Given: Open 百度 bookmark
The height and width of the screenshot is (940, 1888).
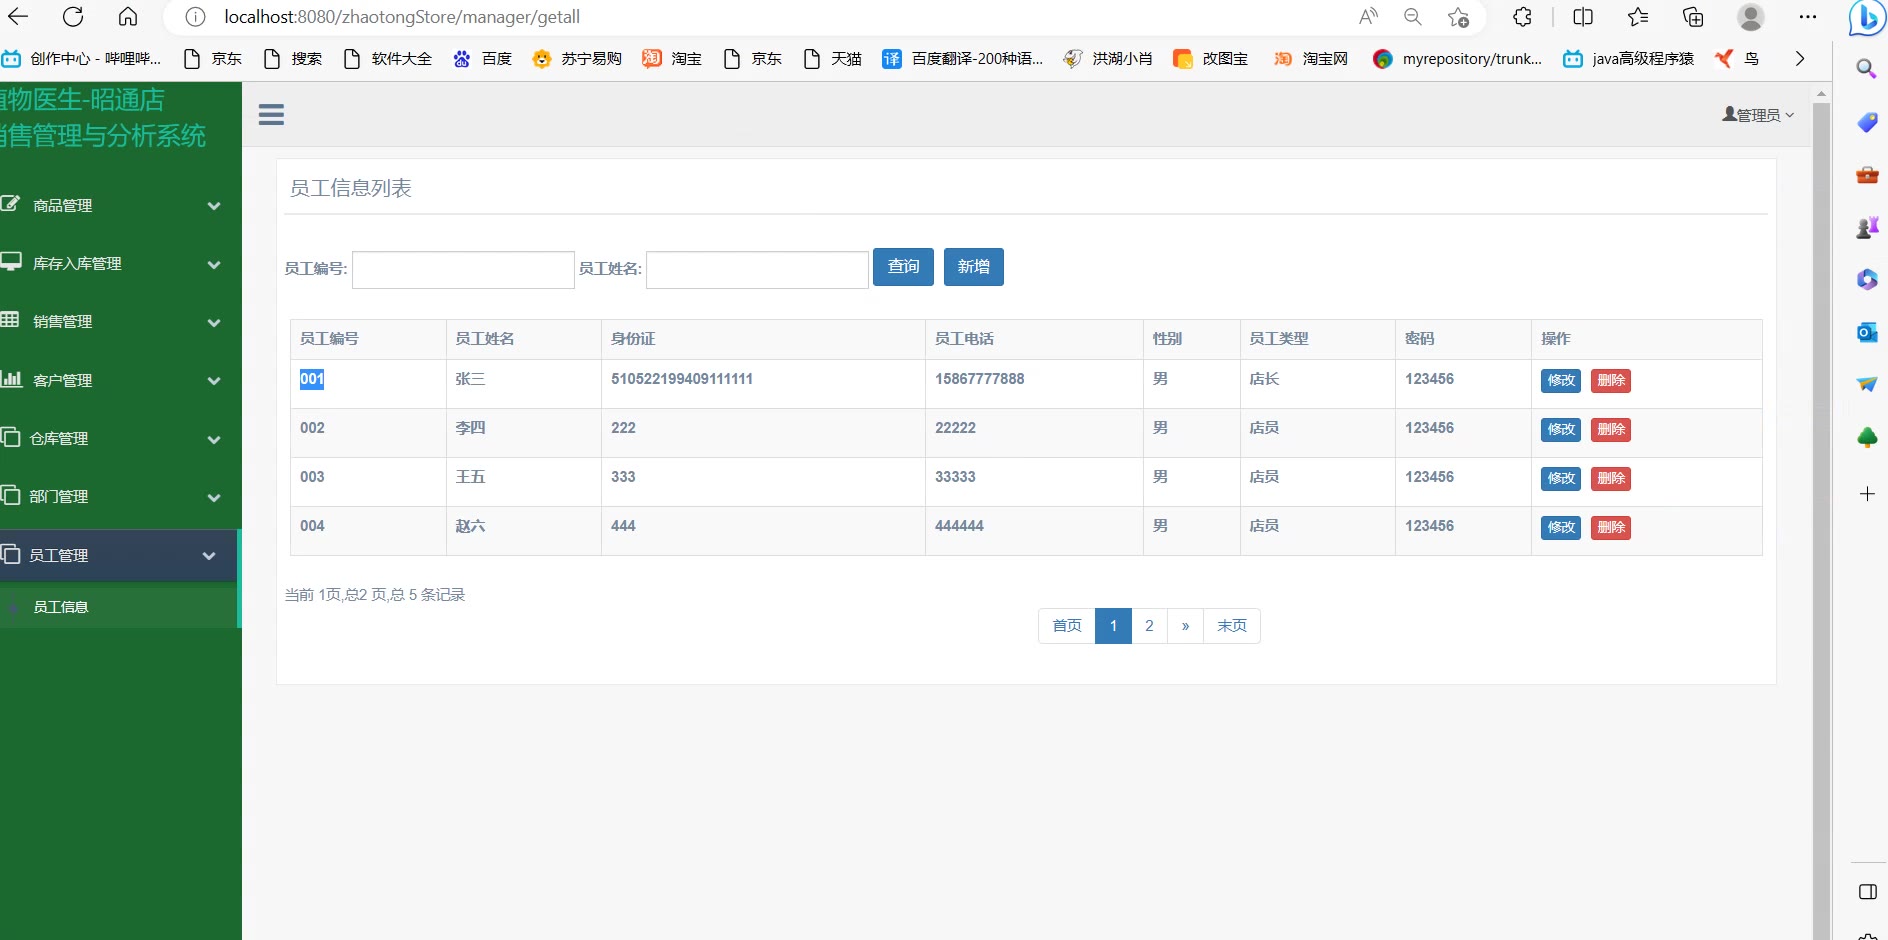Looking at the screenshot, I should click(482, 59).
